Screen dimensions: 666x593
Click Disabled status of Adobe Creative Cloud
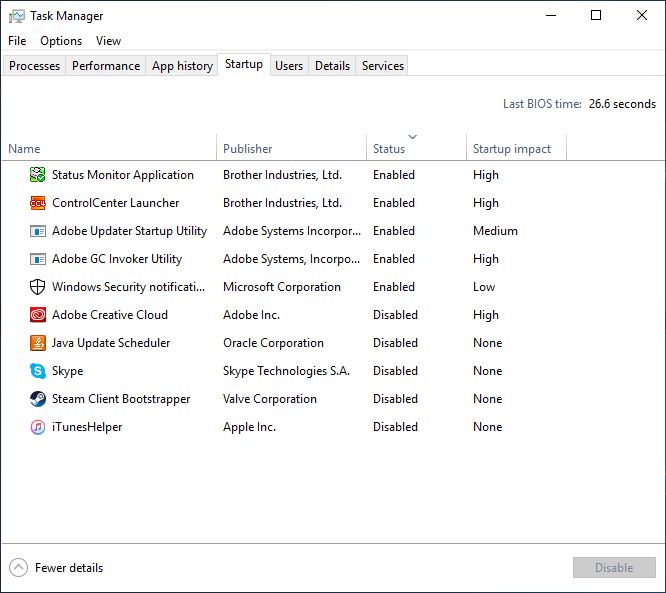(x=395, y=315)
